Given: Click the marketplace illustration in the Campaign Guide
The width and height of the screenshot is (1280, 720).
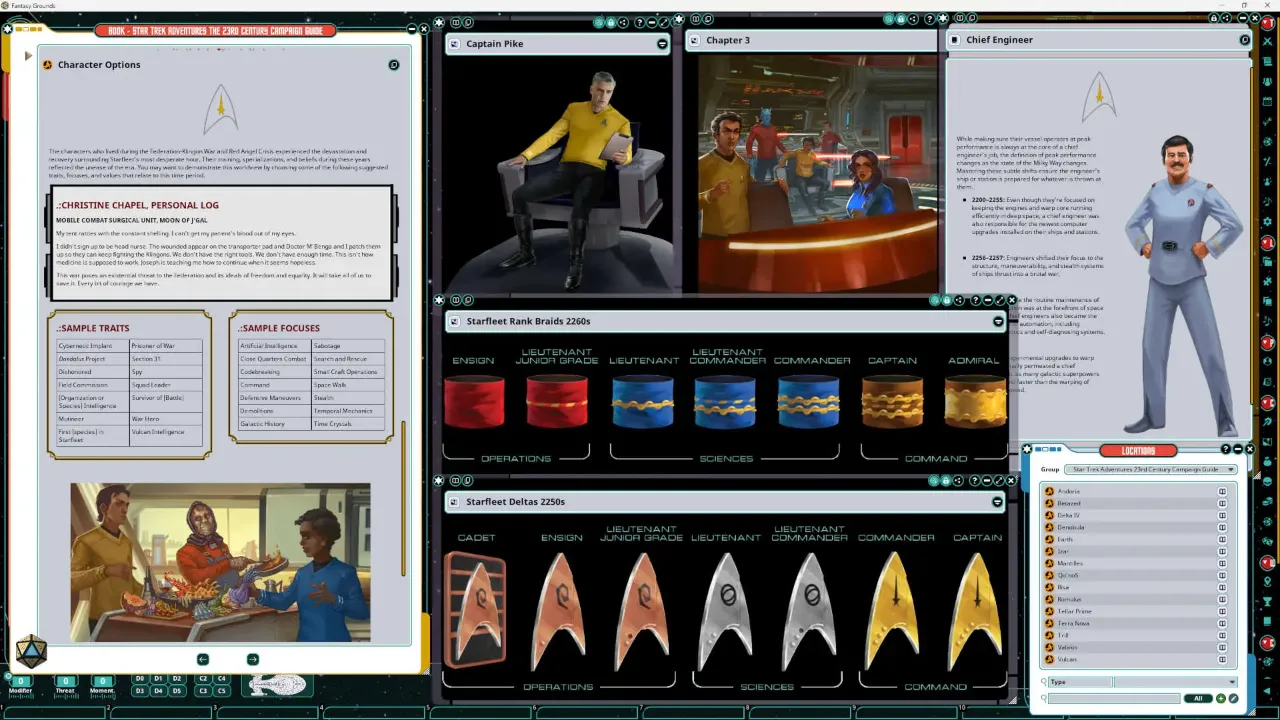Looking at the screenshot, I should [x=221, y=562].
